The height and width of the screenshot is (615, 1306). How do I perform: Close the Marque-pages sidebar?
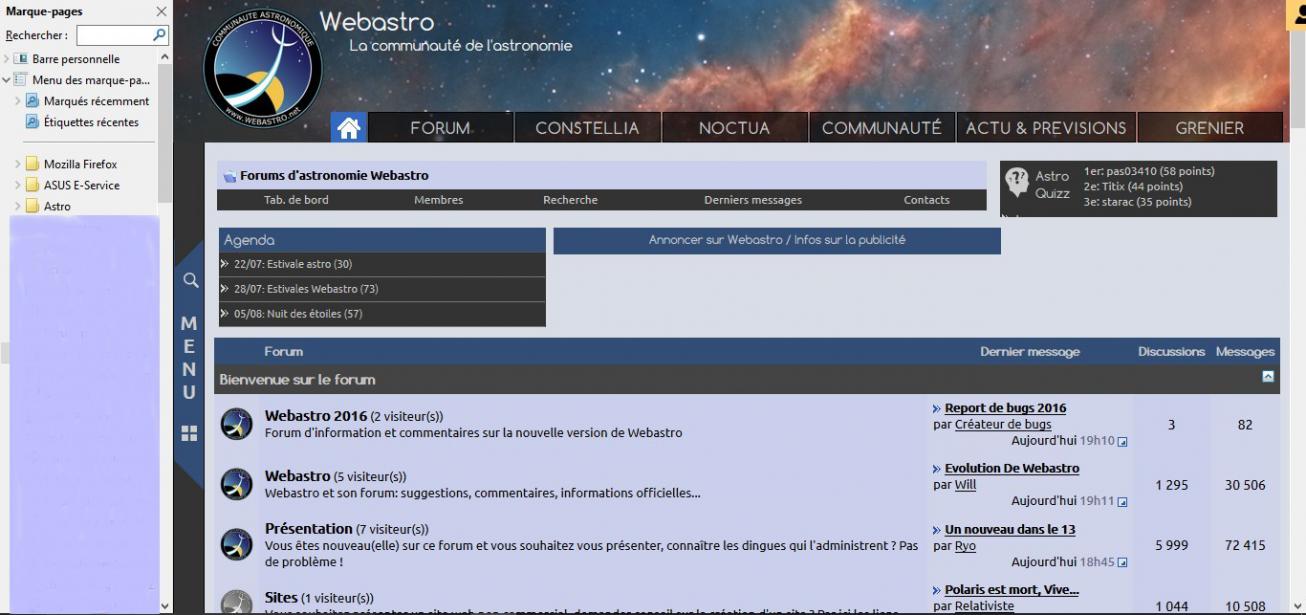[162, 11]
